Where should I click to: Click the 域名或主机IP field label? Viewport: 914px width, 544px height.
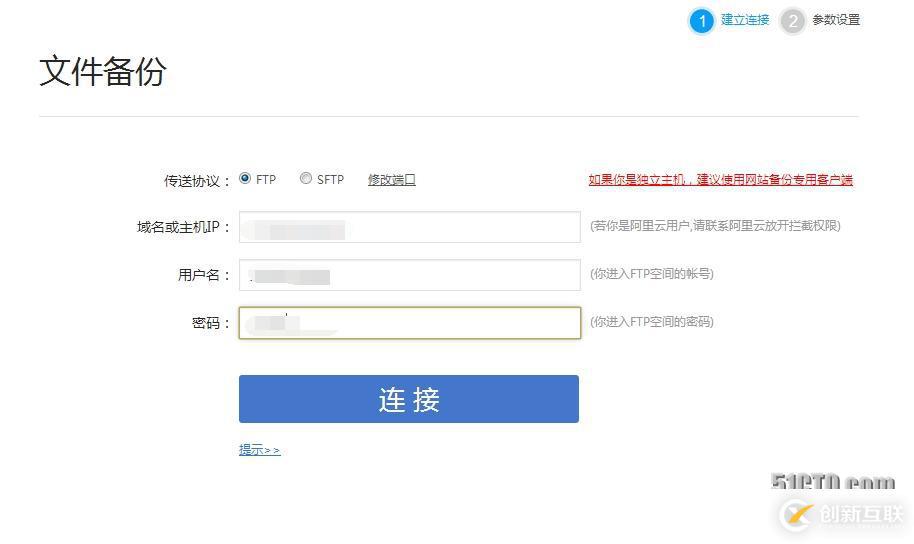(183, 227)
